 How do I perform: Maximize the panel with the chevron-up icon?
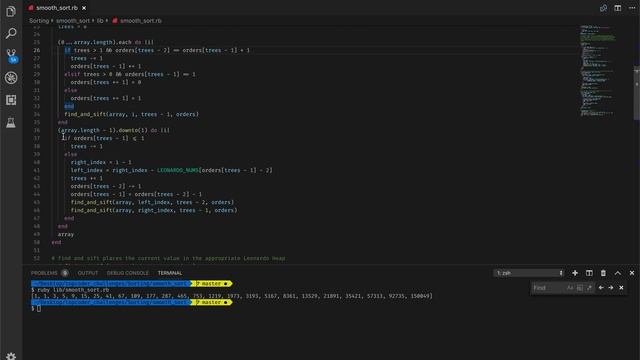point(618,273)
